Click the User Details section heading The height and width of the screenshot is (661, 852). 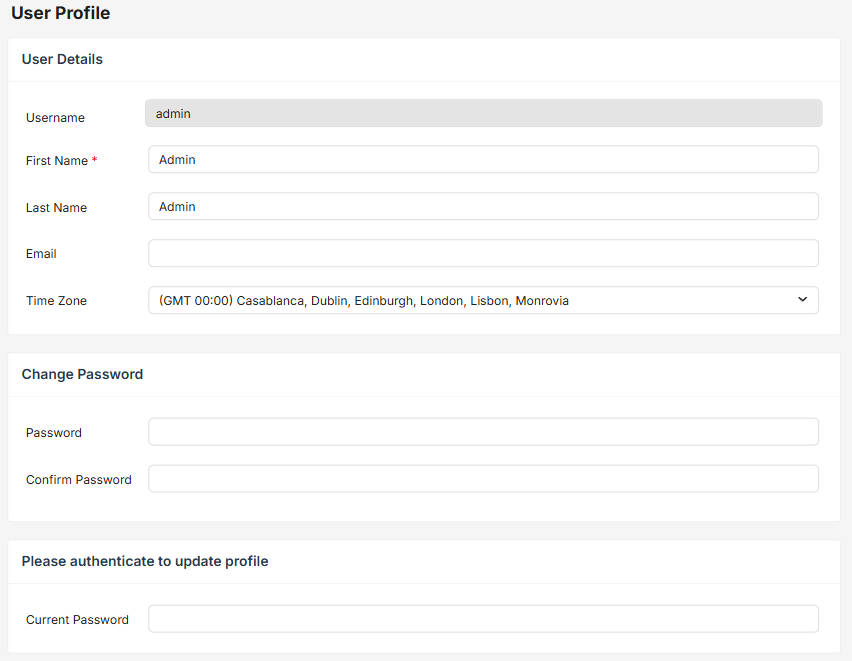[62, 59]
